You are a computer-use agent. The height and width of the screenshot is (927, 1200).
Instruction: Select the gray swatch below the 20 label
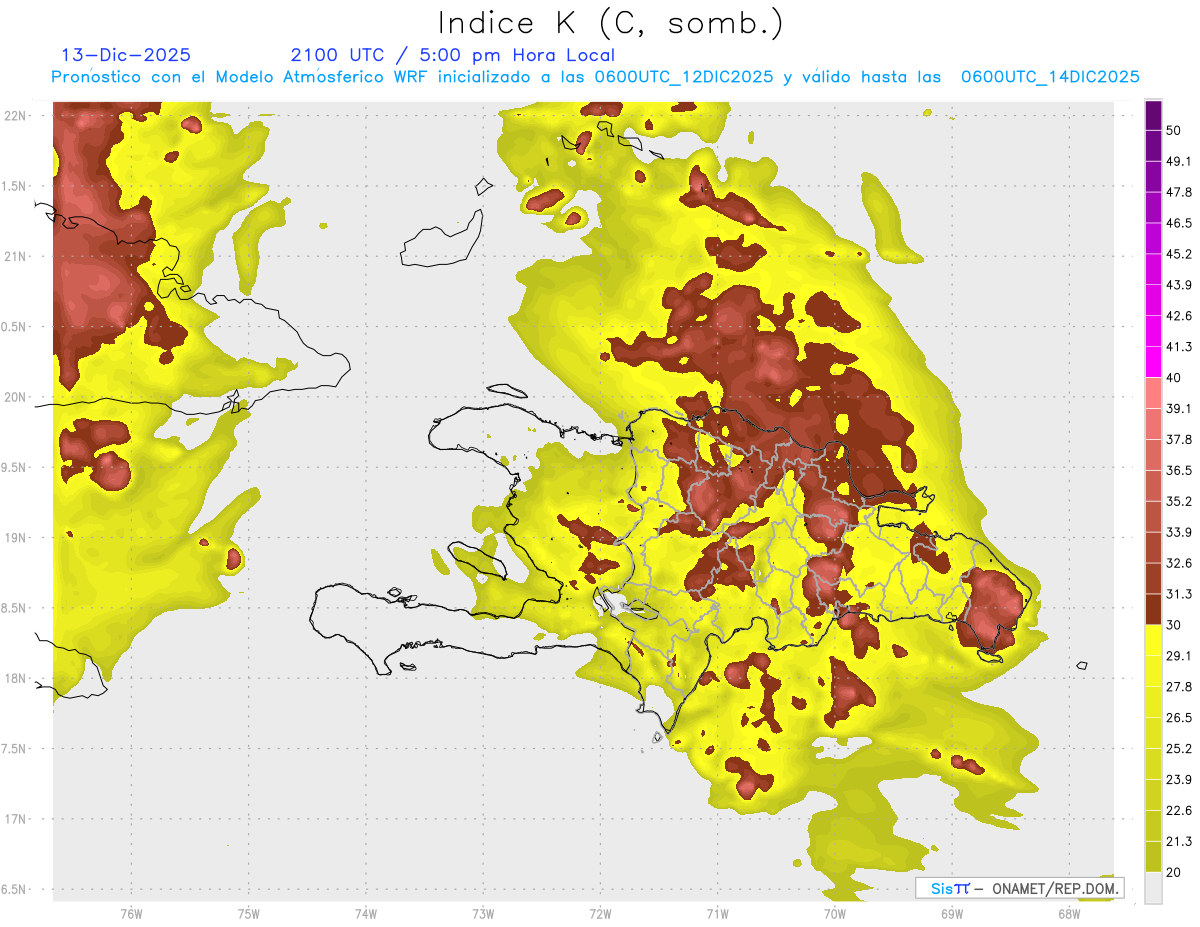click(1153, 888)
